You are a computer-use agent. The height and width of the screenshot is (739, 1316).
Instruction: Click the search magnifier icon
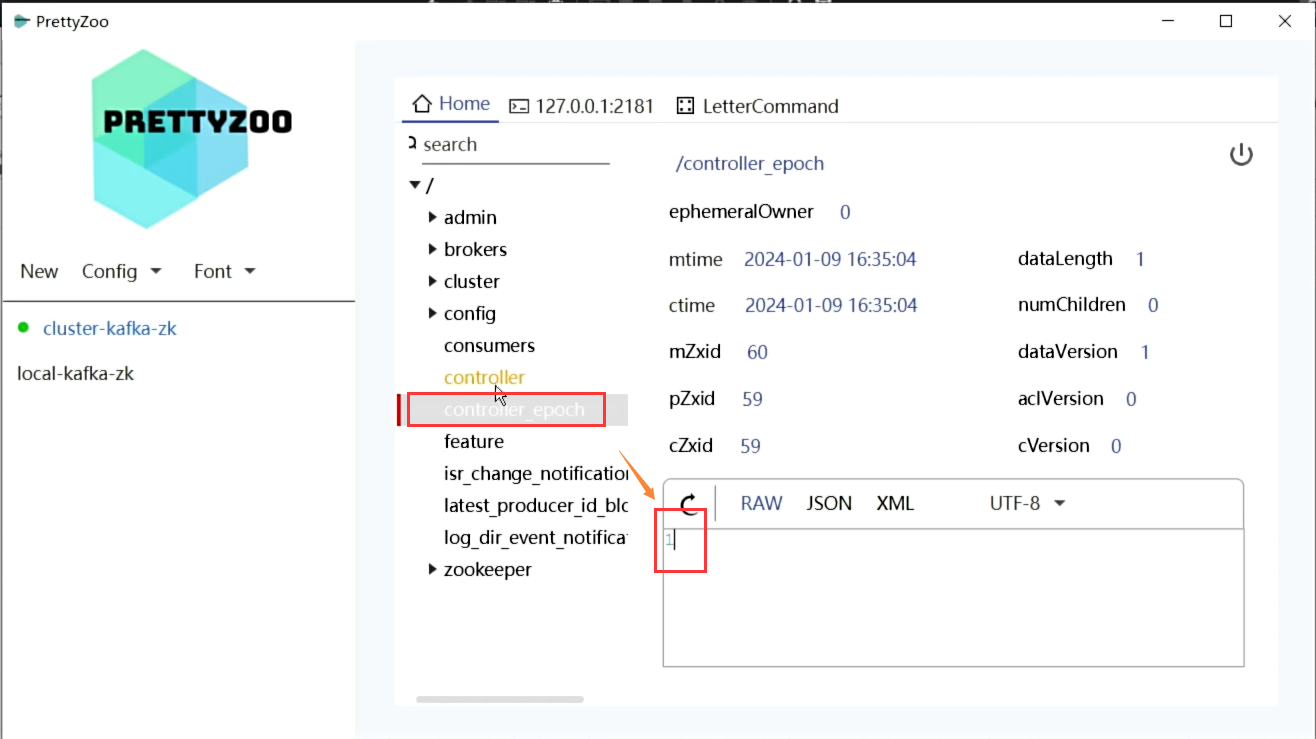(412, 143)
